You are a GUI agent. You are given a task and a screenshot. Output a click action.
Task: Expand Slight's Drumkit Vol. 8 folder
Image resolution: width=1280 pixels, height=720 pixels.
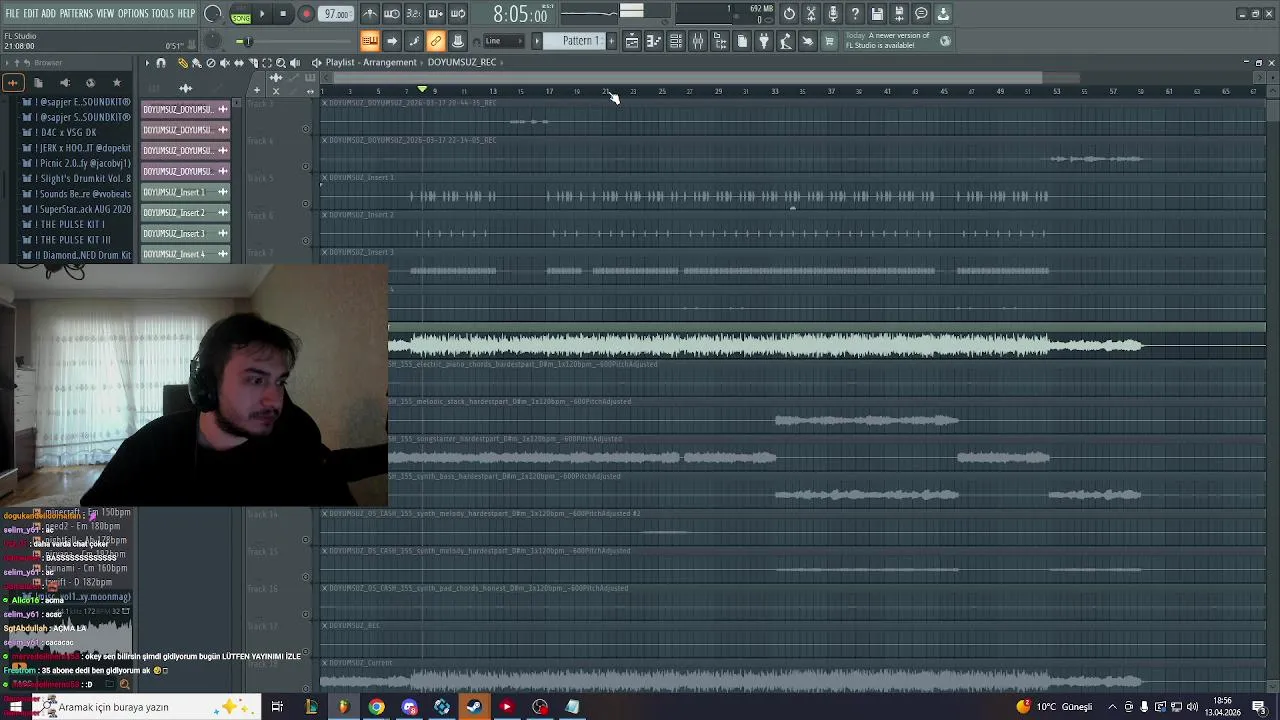click(78, 178)
